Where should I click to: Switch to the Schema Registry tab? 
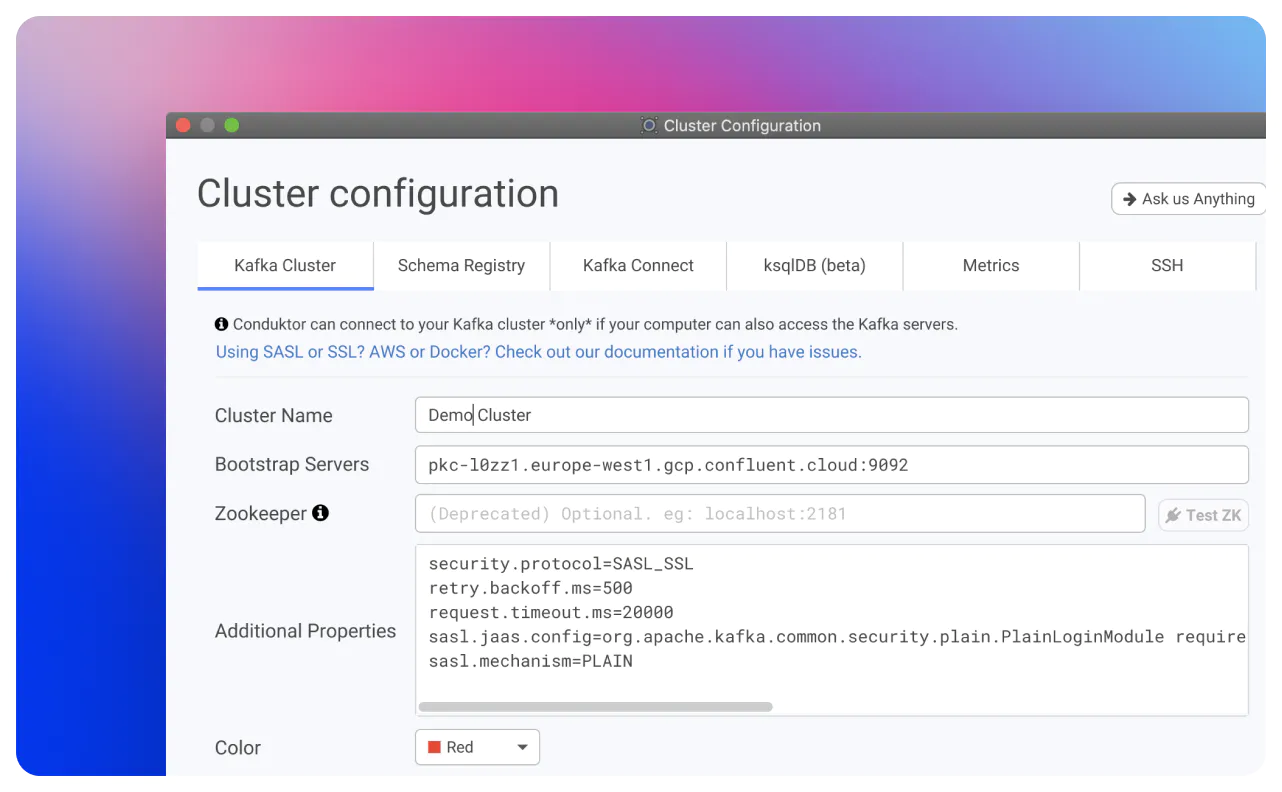[461, 265]
